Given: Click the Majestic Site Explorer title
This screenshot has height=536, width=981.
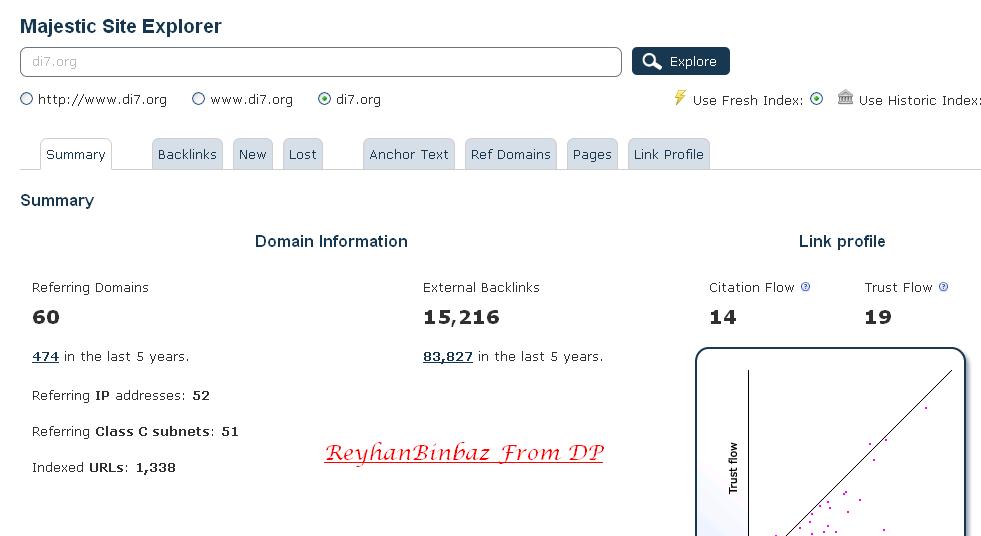Looking at the screenshot, I should [x=121, y=26].
